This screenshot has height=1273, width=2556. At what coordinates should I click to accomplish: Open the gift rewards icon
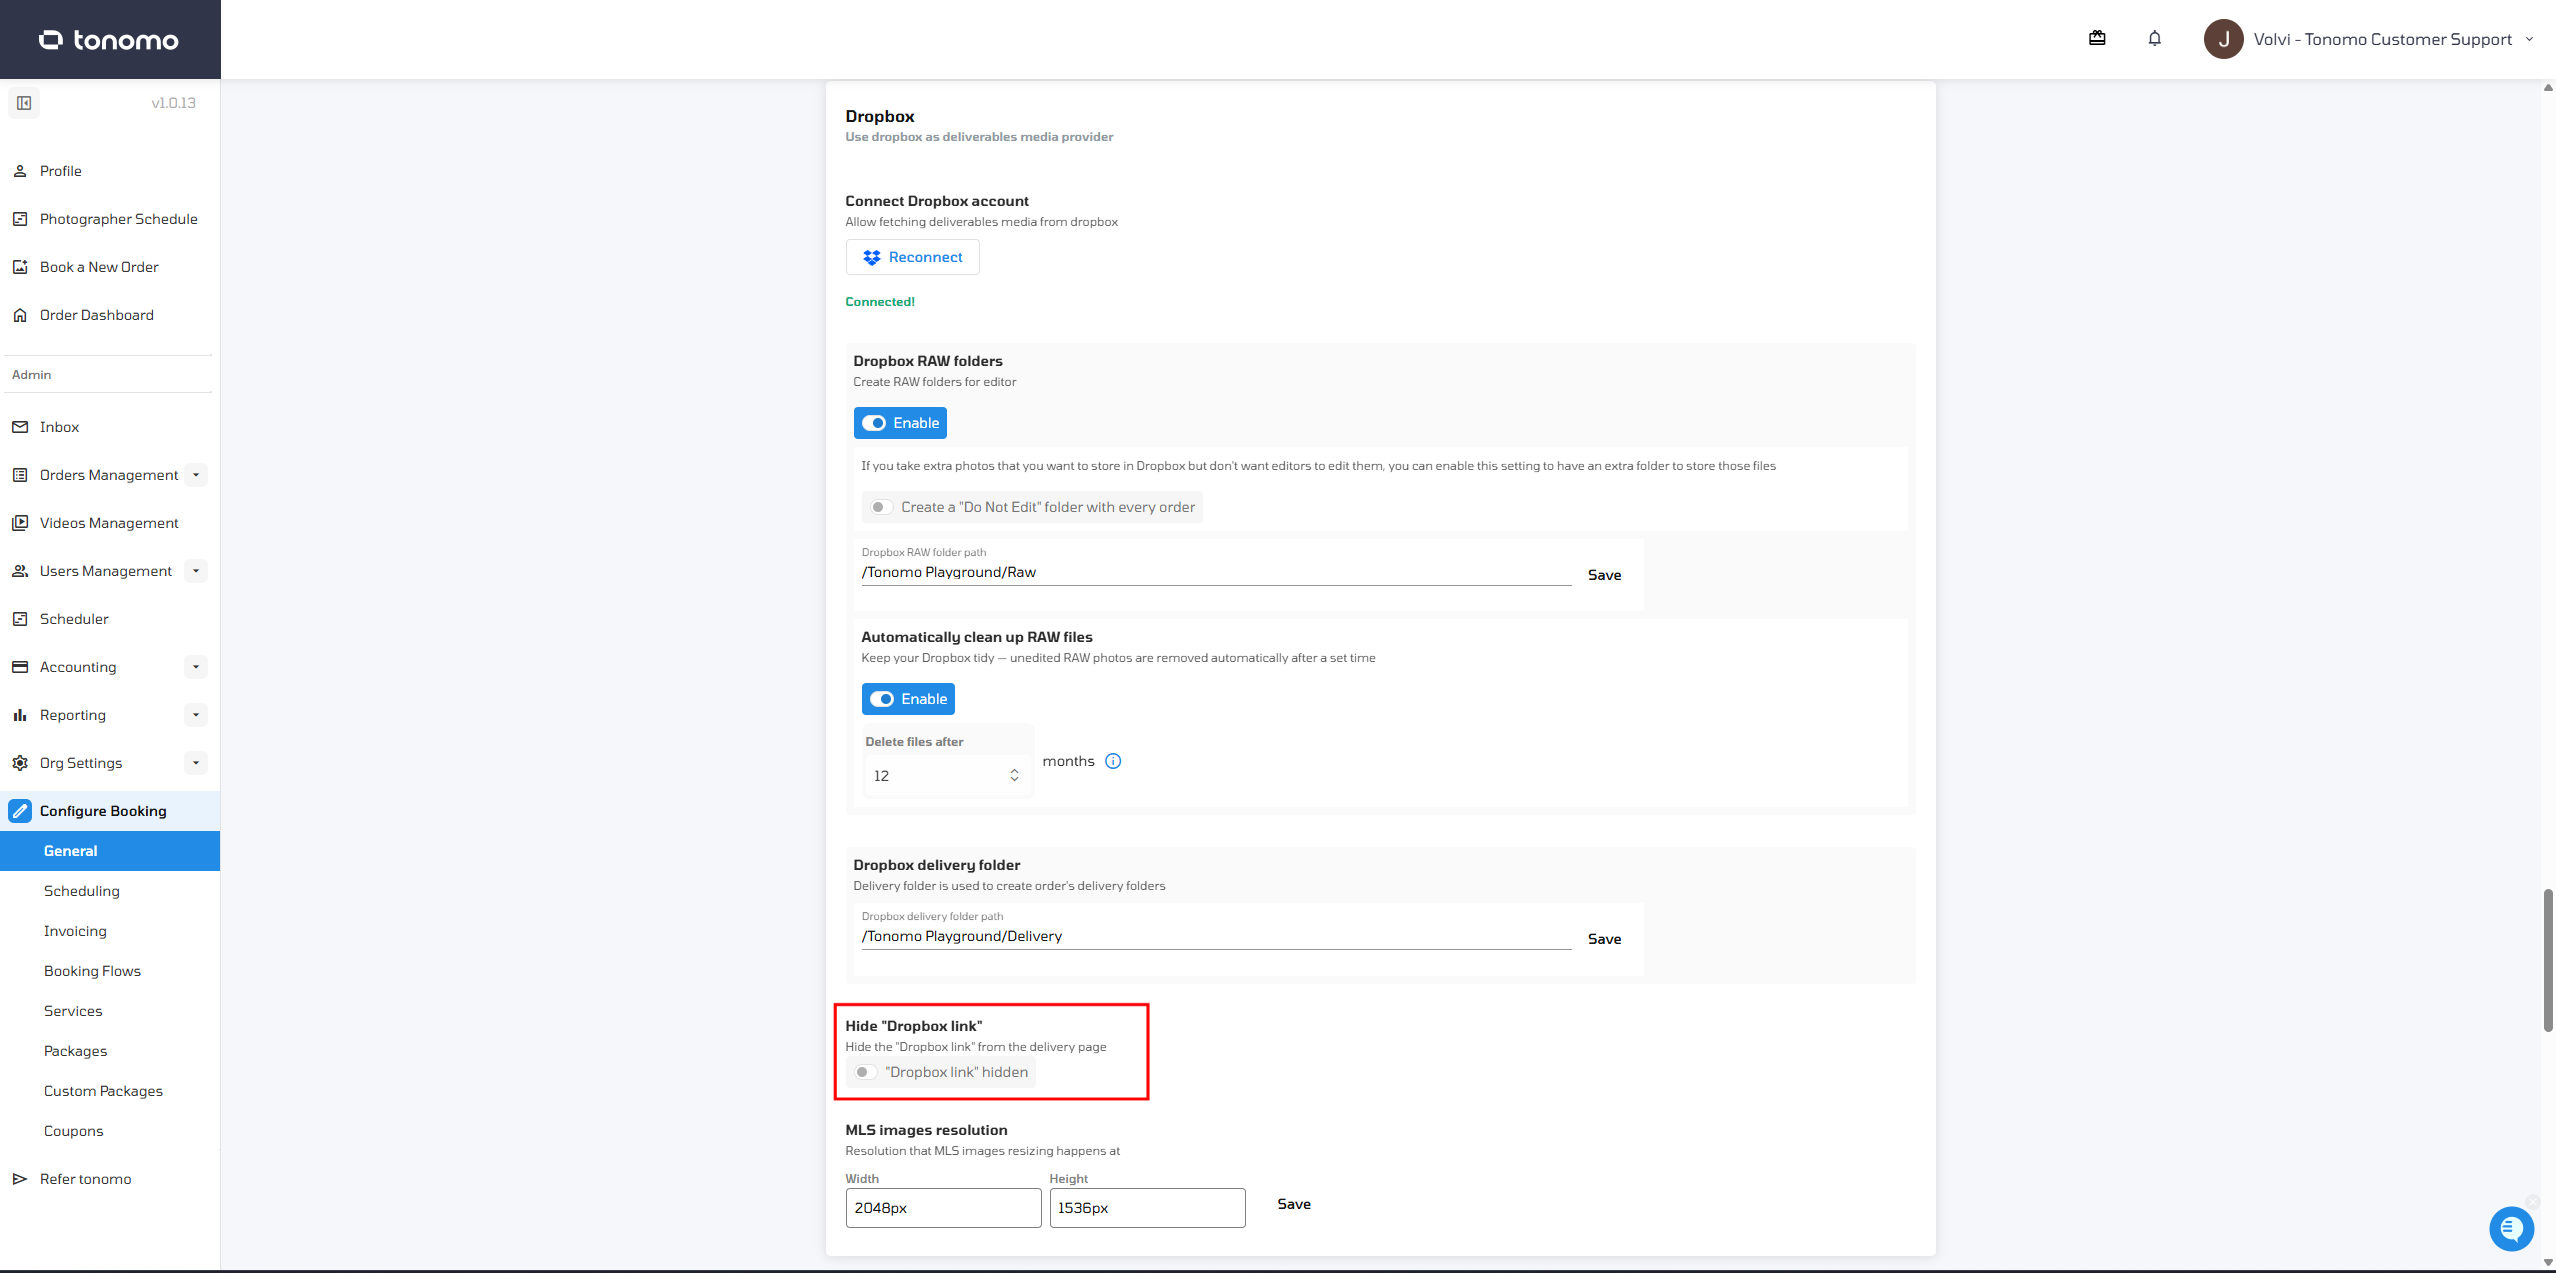pyautogui.click(x=2097, y=38)
